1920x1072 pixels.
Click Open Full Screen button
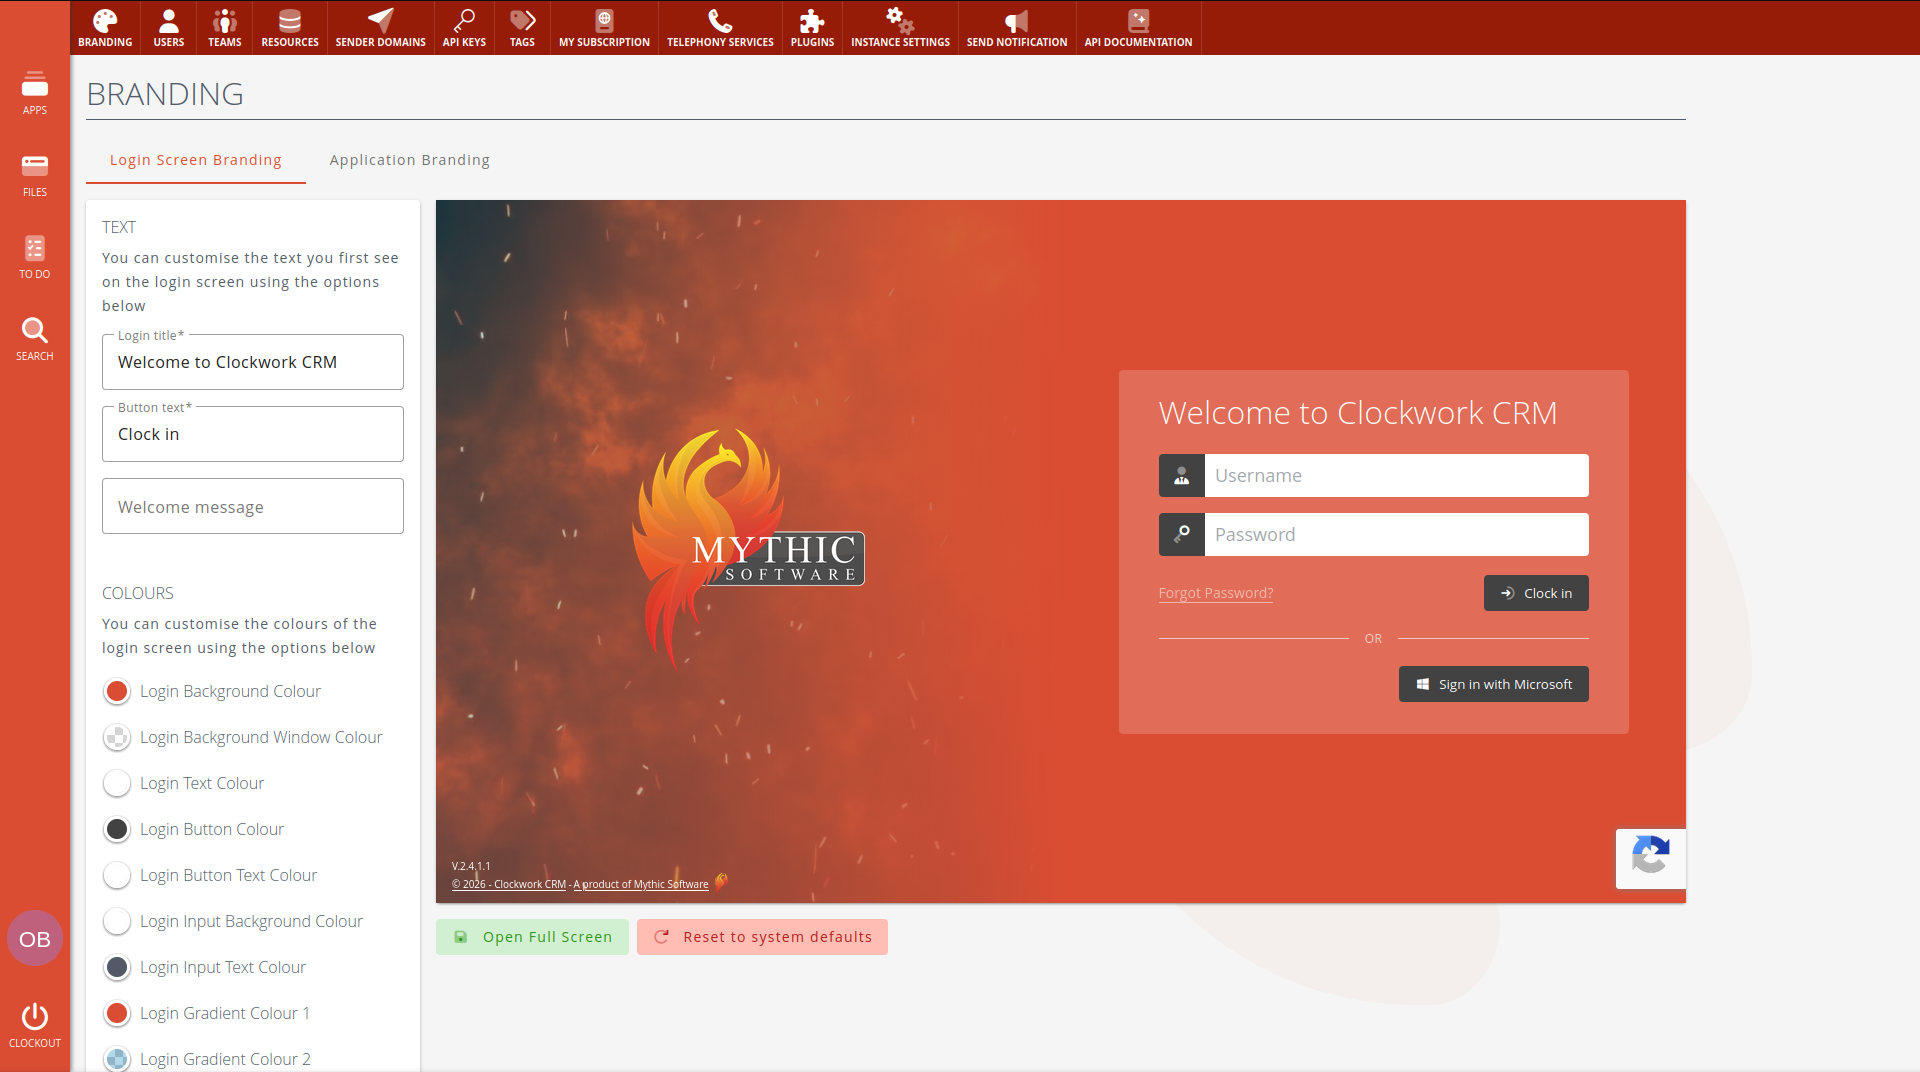tap(532, 937)
